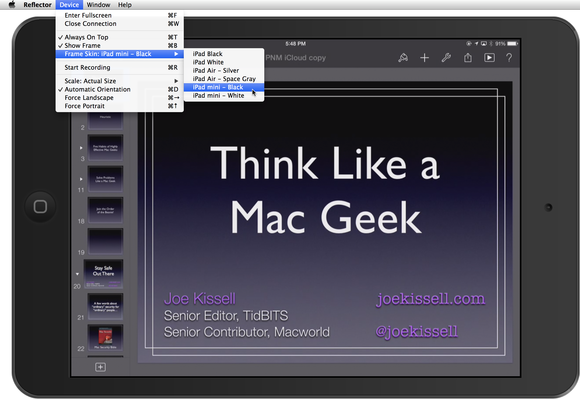Open the wrench tools icon
The width and height of the screenshot is (580, 399).
click(x=446, y=58)
